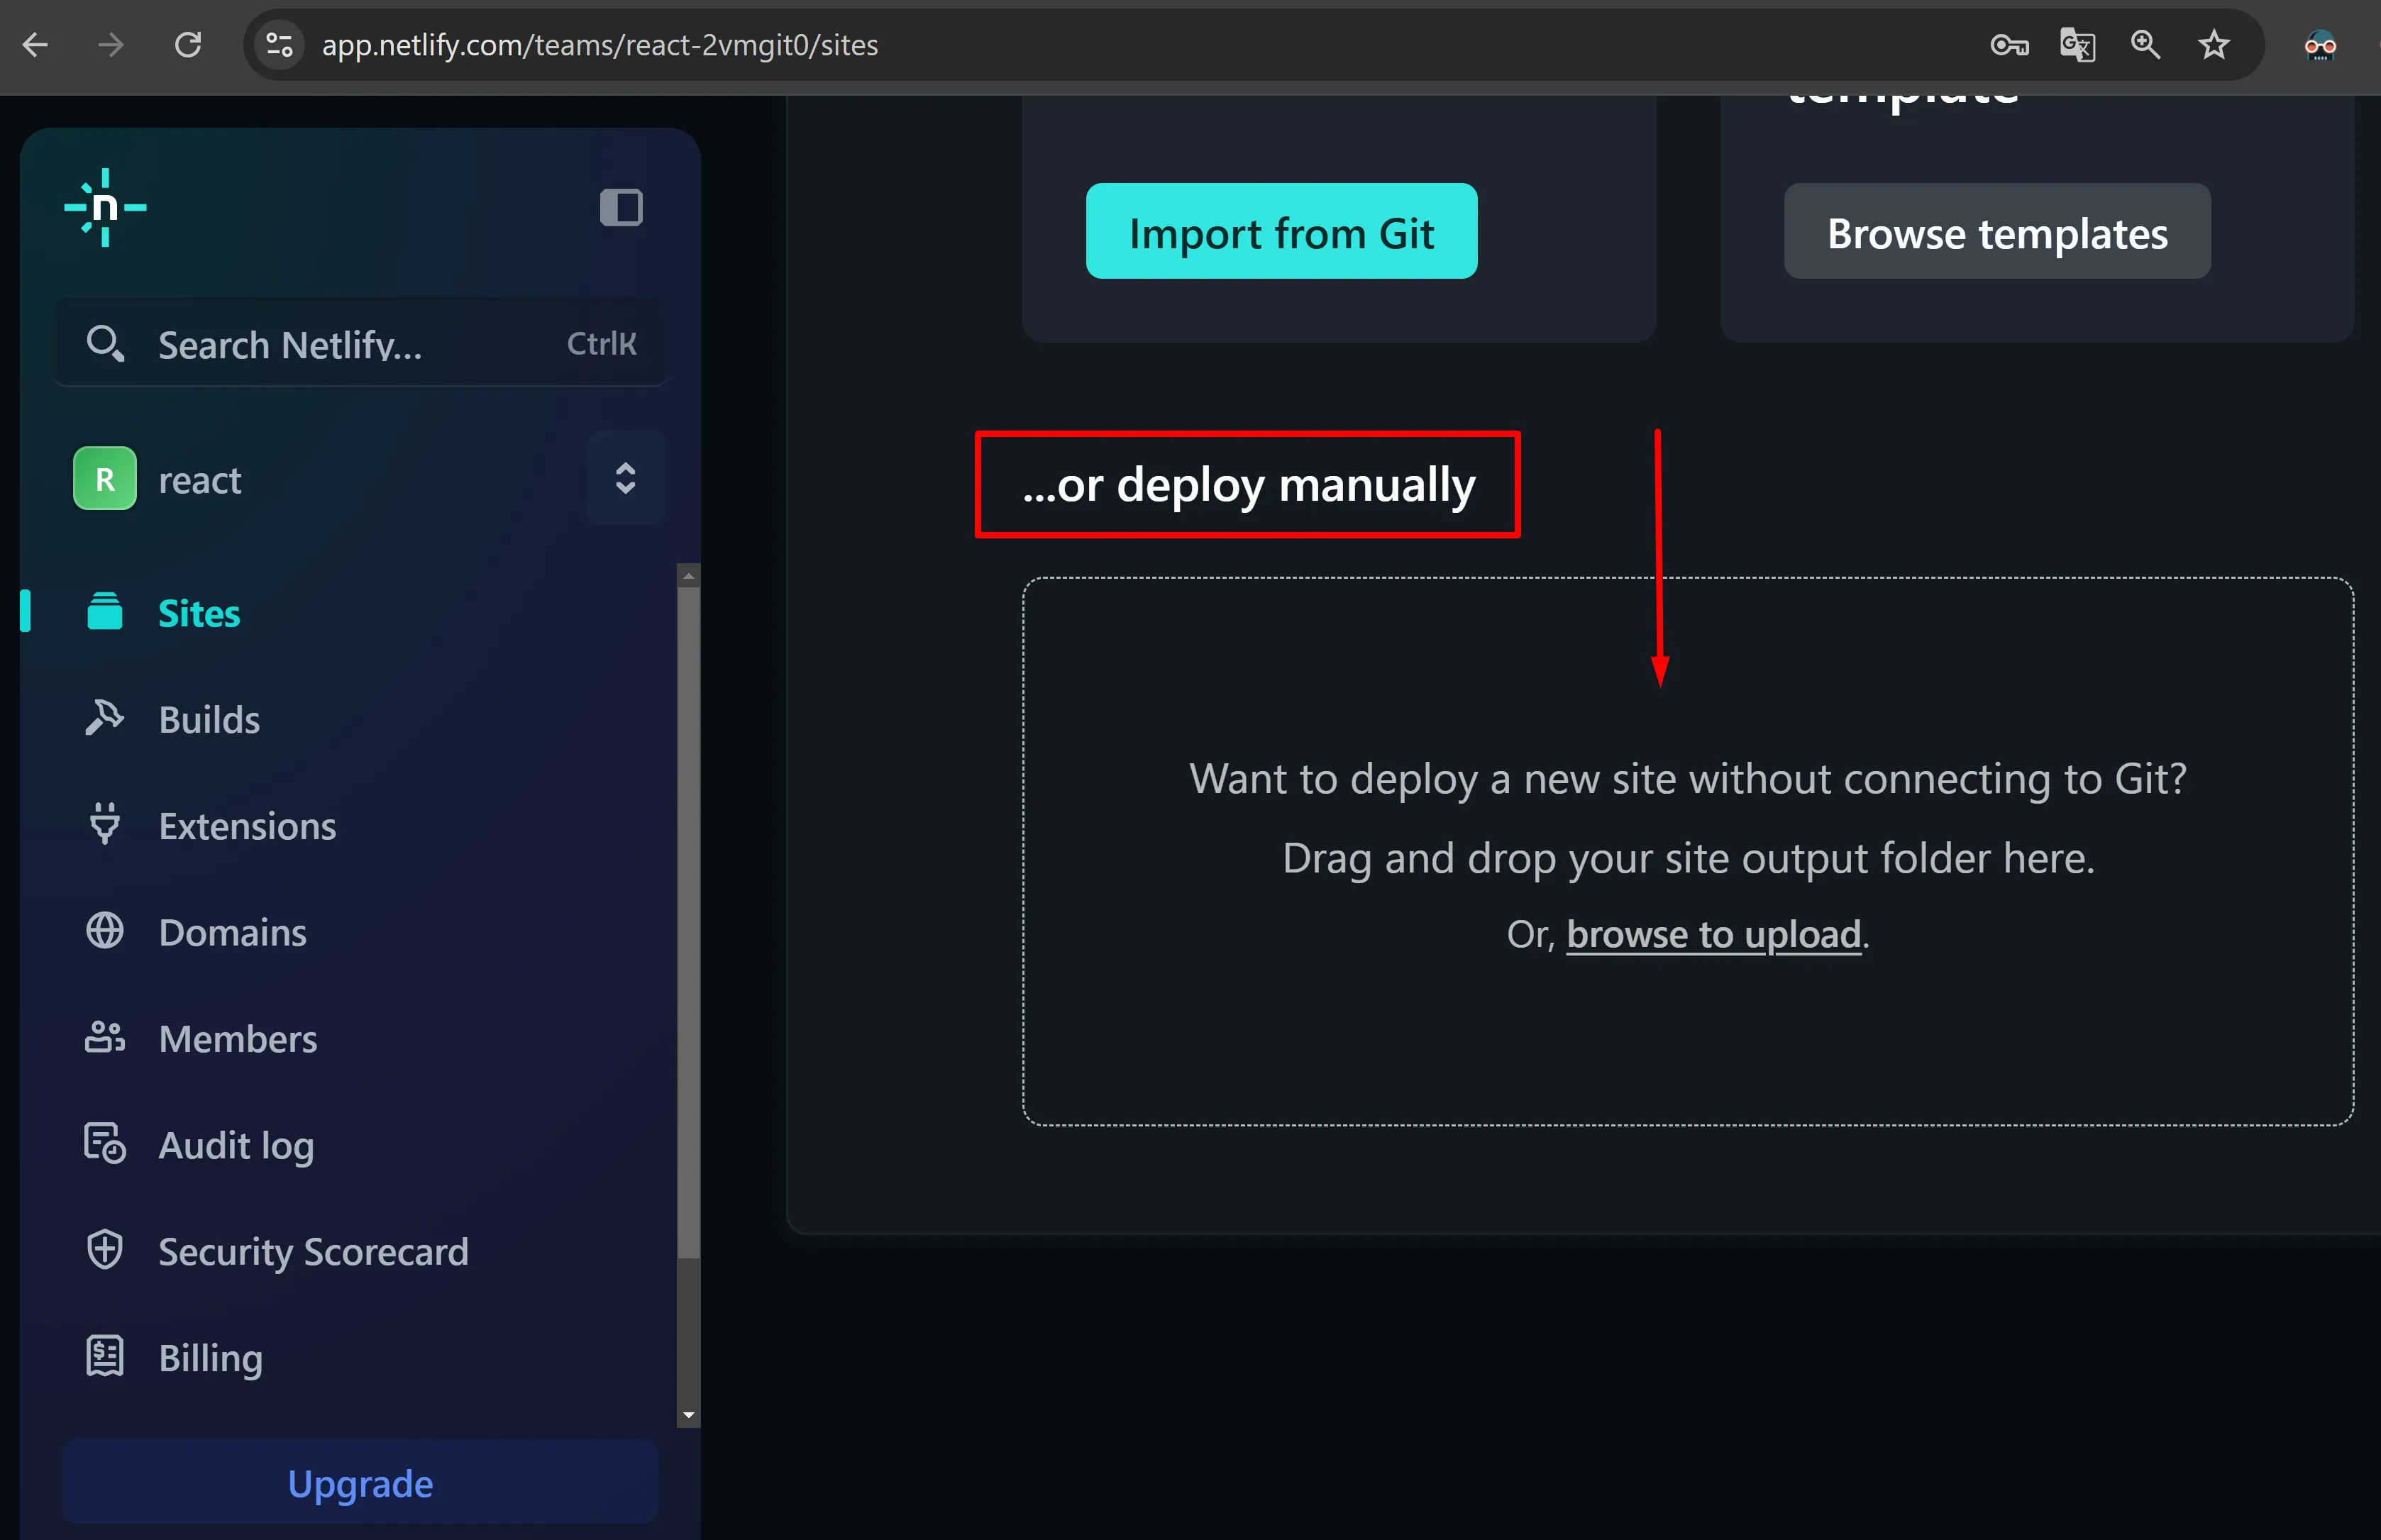Click the Netlify logo icon
This screenshot has height=1540, width=2381.
105,208
